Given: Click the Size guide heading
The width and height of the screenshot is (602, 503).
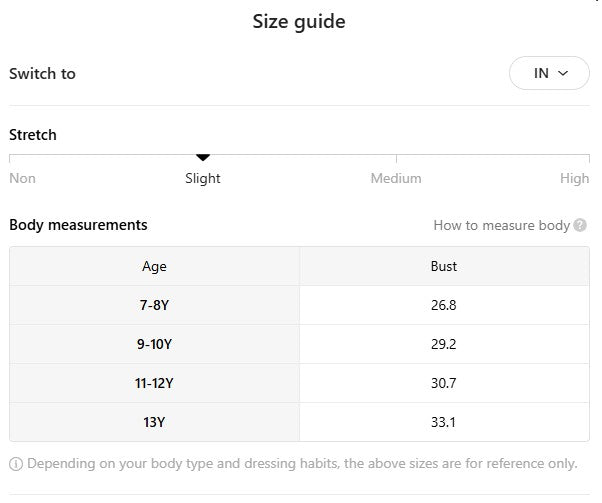Looking at the screenshot, I should 299,21.
